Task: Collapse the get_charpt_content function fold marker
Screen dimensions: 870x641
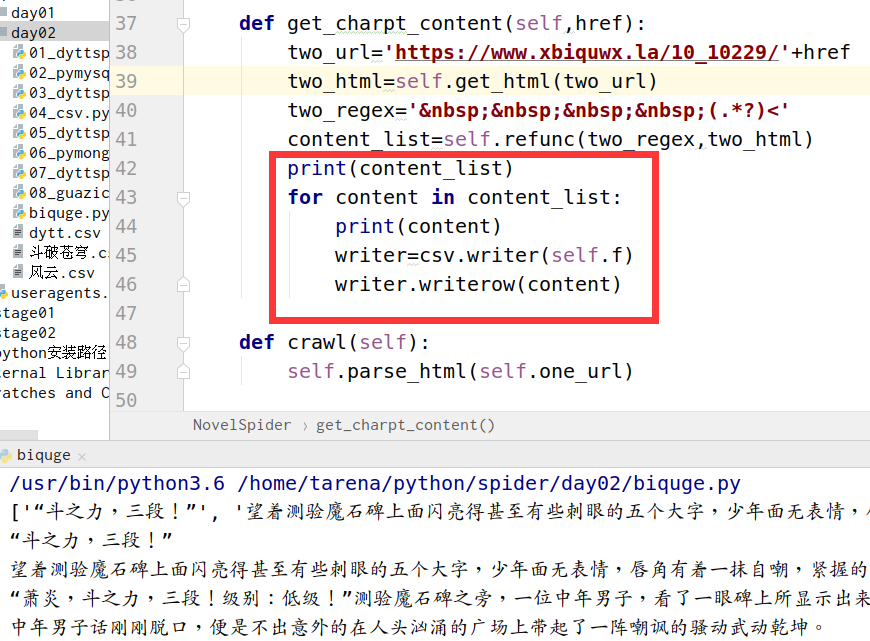Action: 182,23
